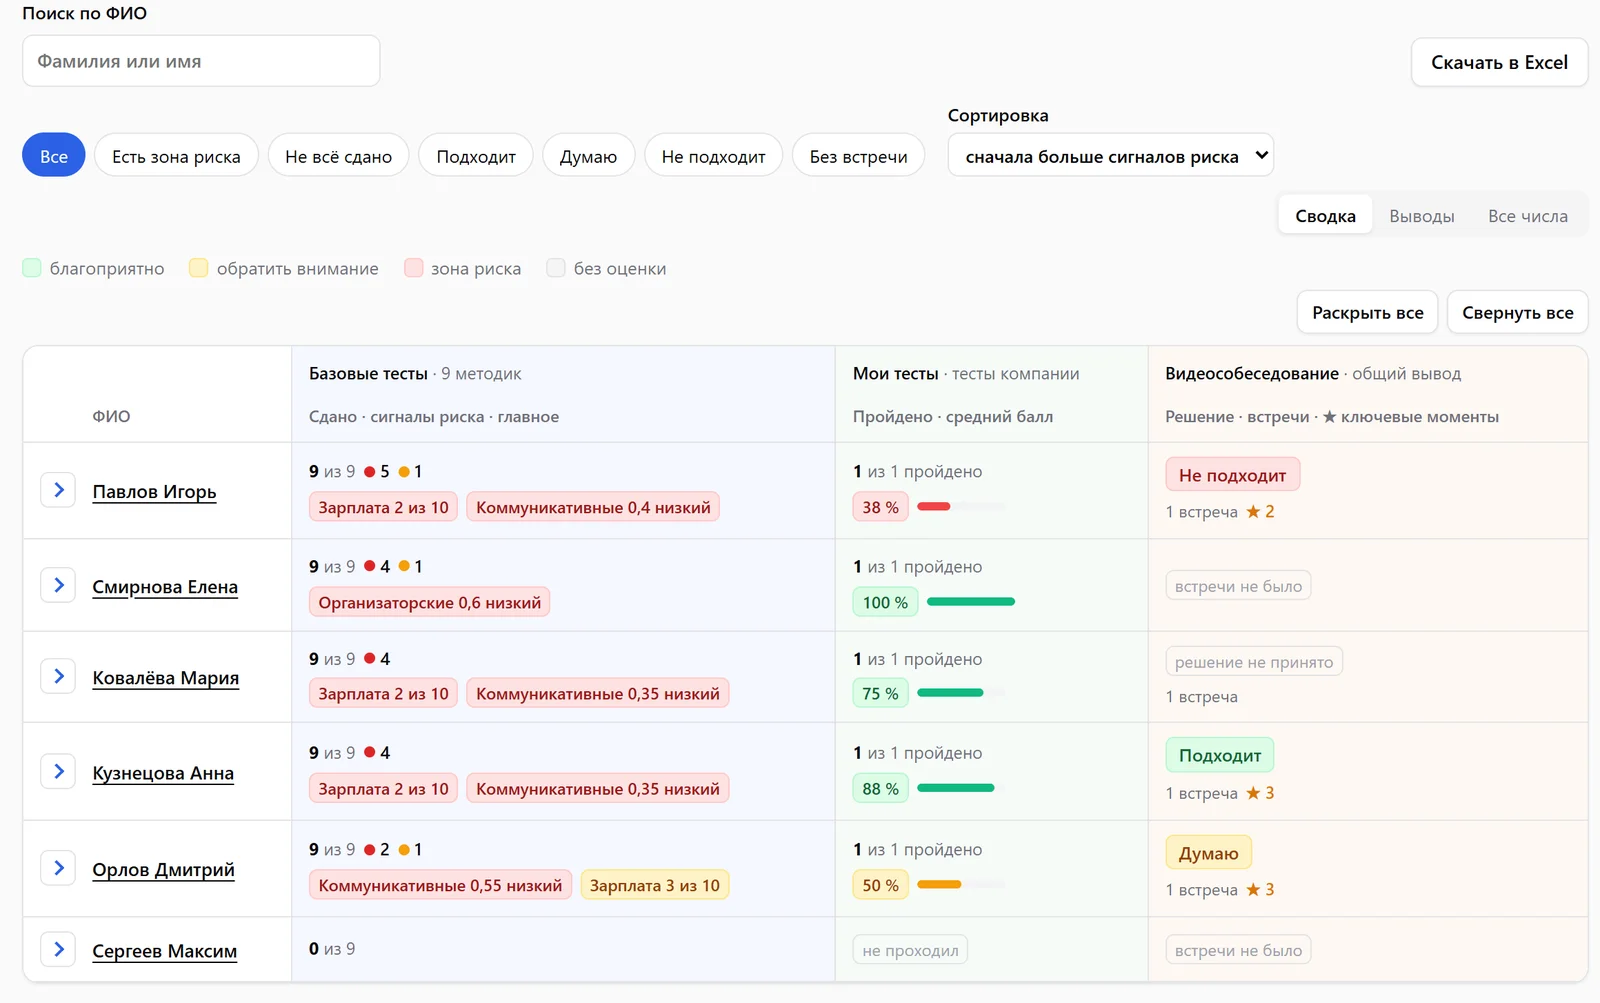Open Смирнова Елена profile link
This screenshot has width=1600, height=1003.
[165, 586]
